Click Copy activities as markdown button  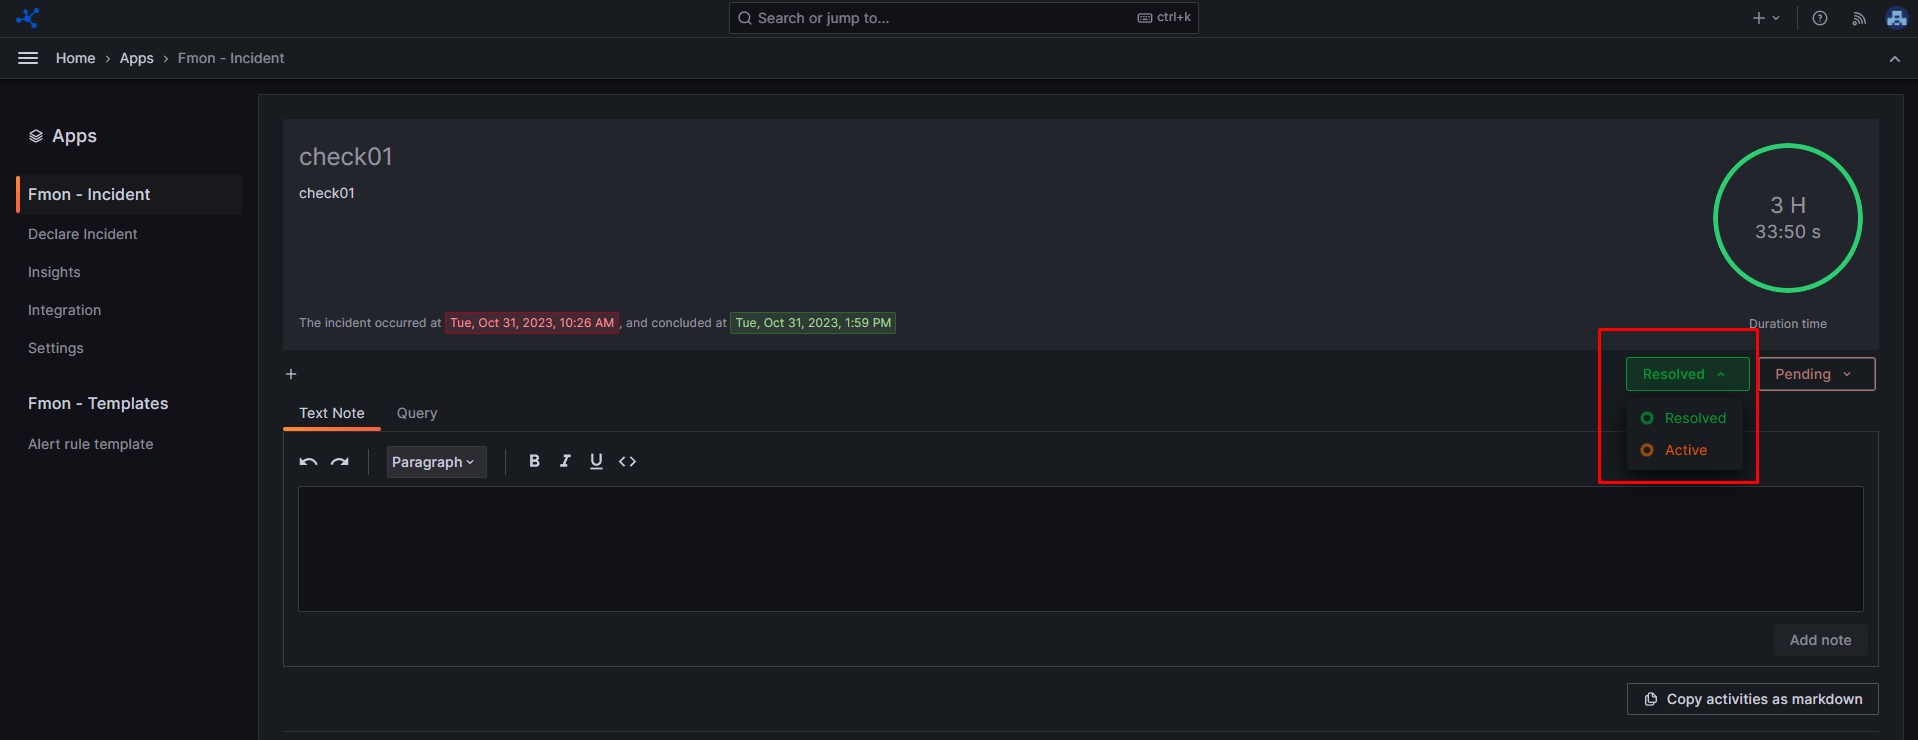(x=1752, y=699)
